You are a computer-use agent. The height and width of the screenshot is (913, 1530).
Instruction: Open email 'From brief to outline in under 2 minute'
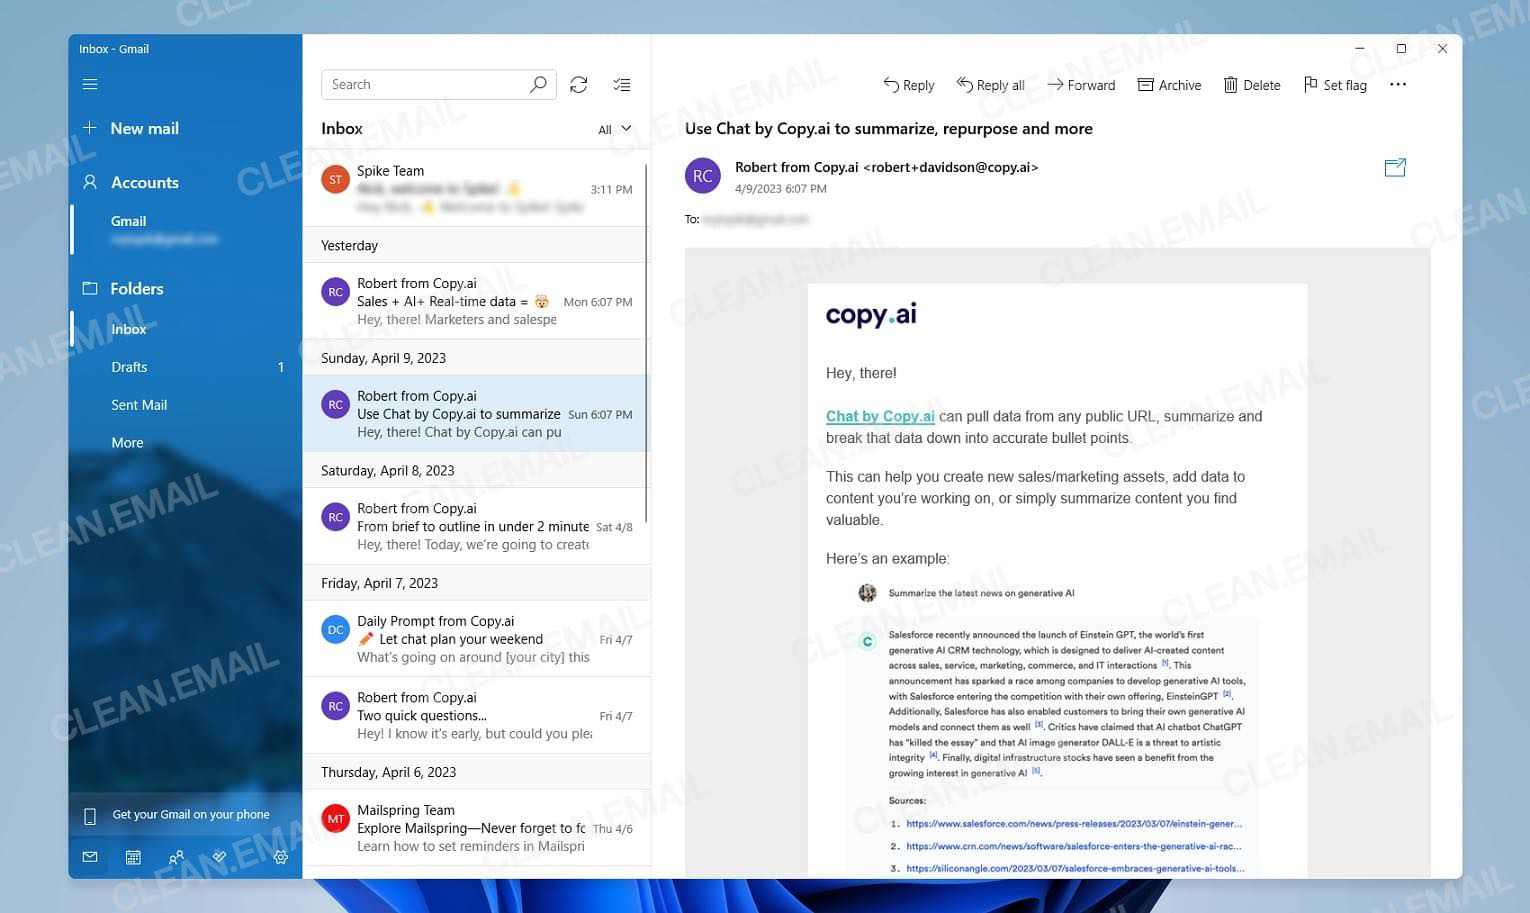476,526
